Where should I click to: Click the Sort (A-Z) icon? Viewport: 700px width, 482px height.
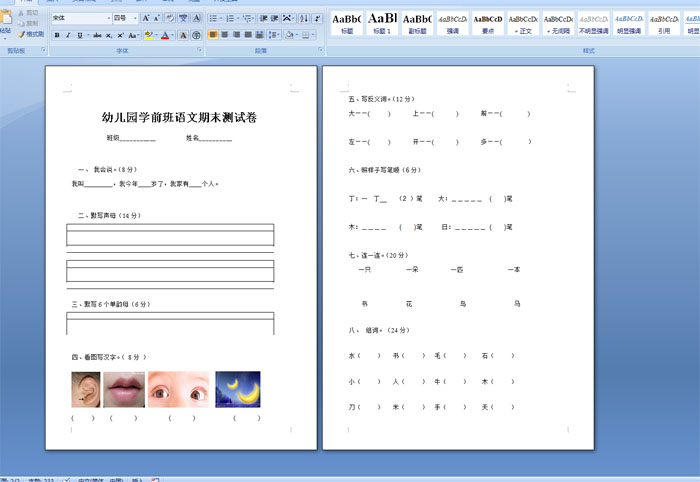pyautogui.click(x=304, y=18)
